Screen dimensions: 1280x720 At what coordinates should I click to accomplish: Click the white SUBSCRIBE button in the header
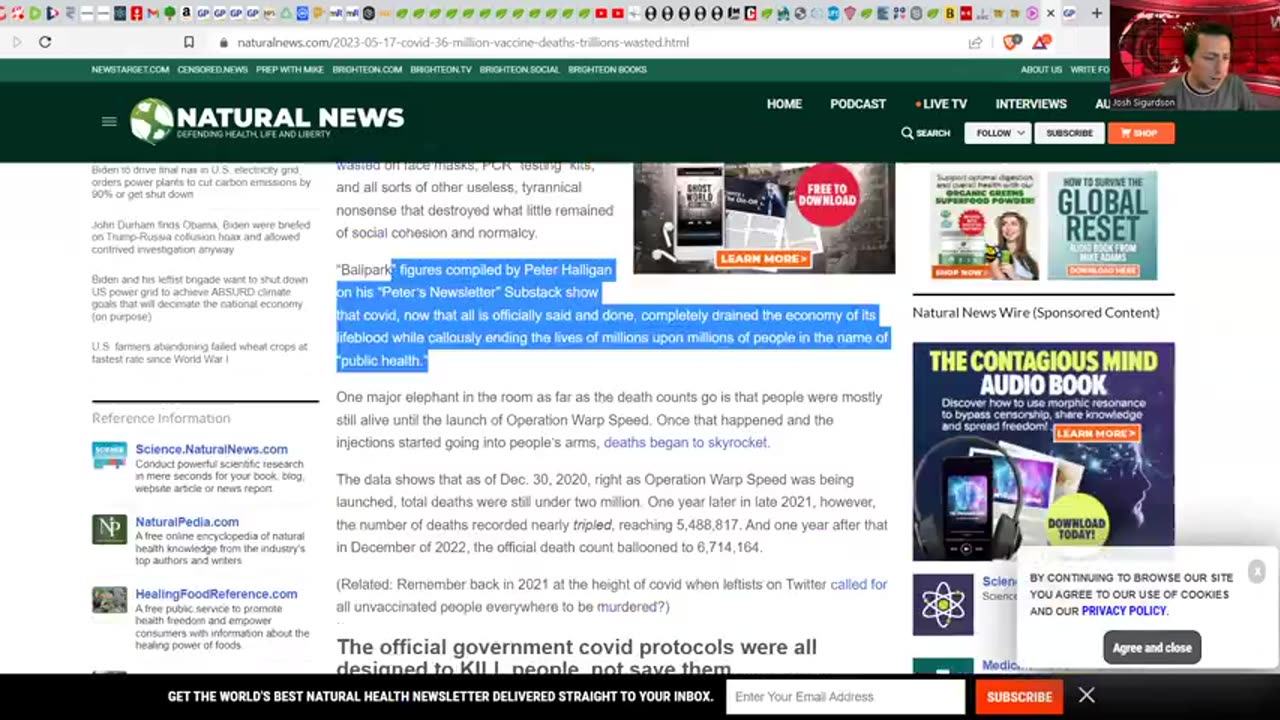[x=1069, y=133]
